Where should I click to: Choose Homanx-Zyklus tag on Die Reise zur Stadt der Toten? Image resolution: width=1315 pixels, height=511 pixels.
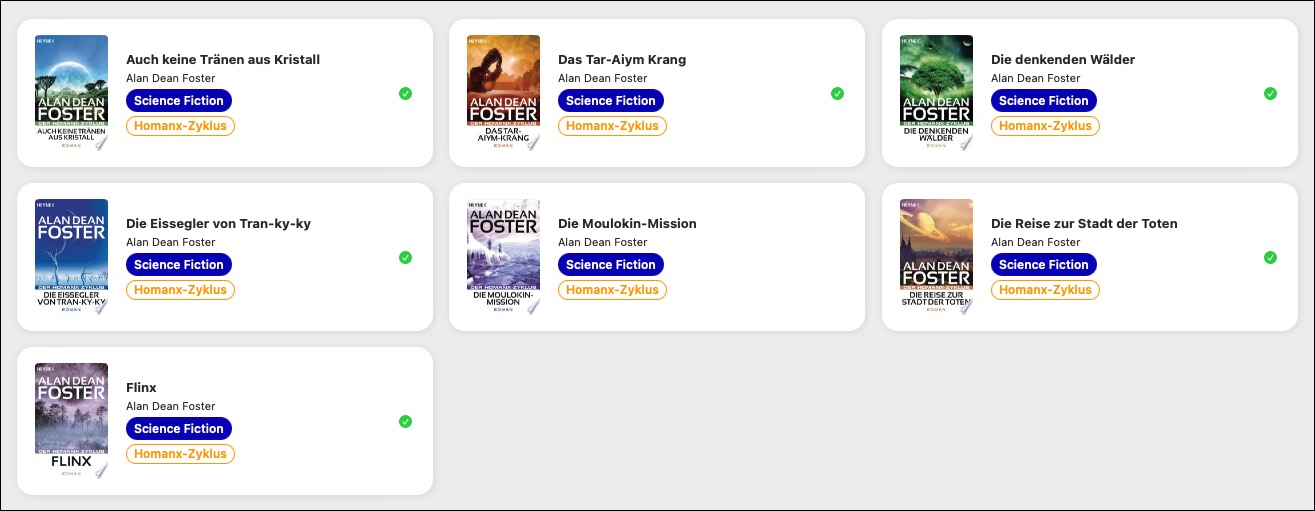1045,290
